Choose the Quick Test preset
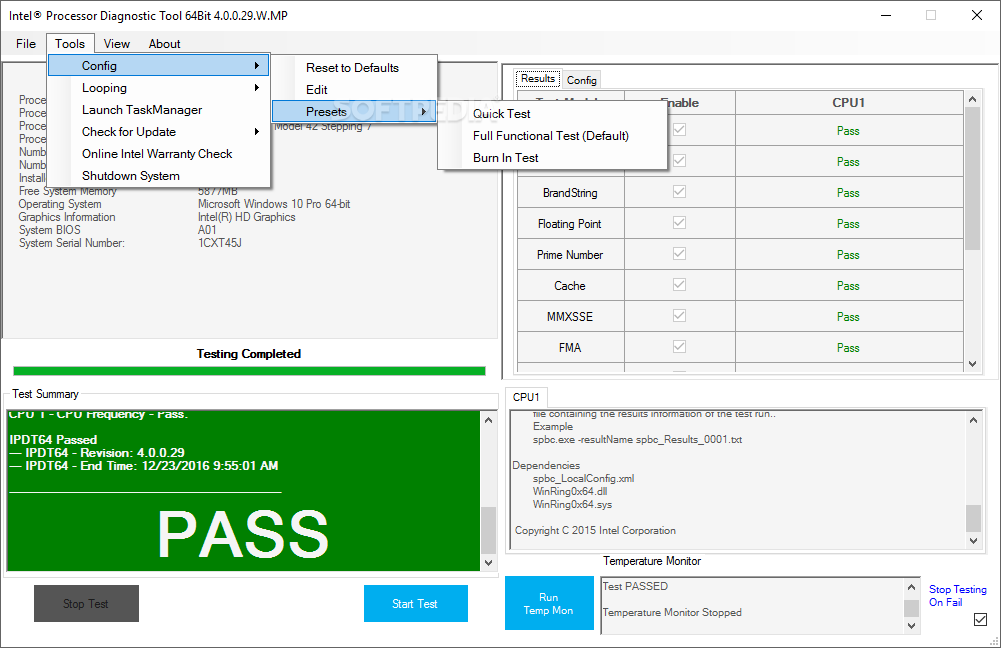1001x648 pixels. click(x=552, y=114)
